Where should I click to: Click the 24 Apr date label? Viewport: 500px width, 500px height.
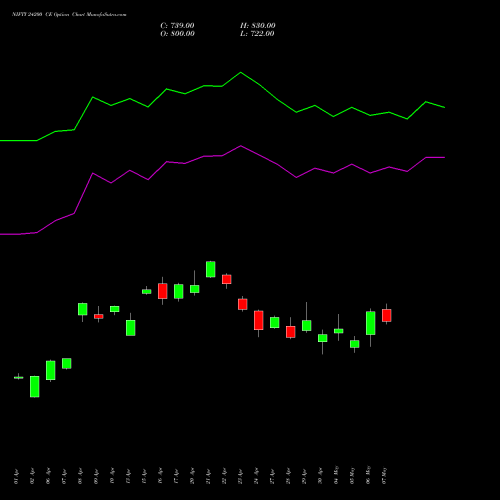[x=256, y=477]
